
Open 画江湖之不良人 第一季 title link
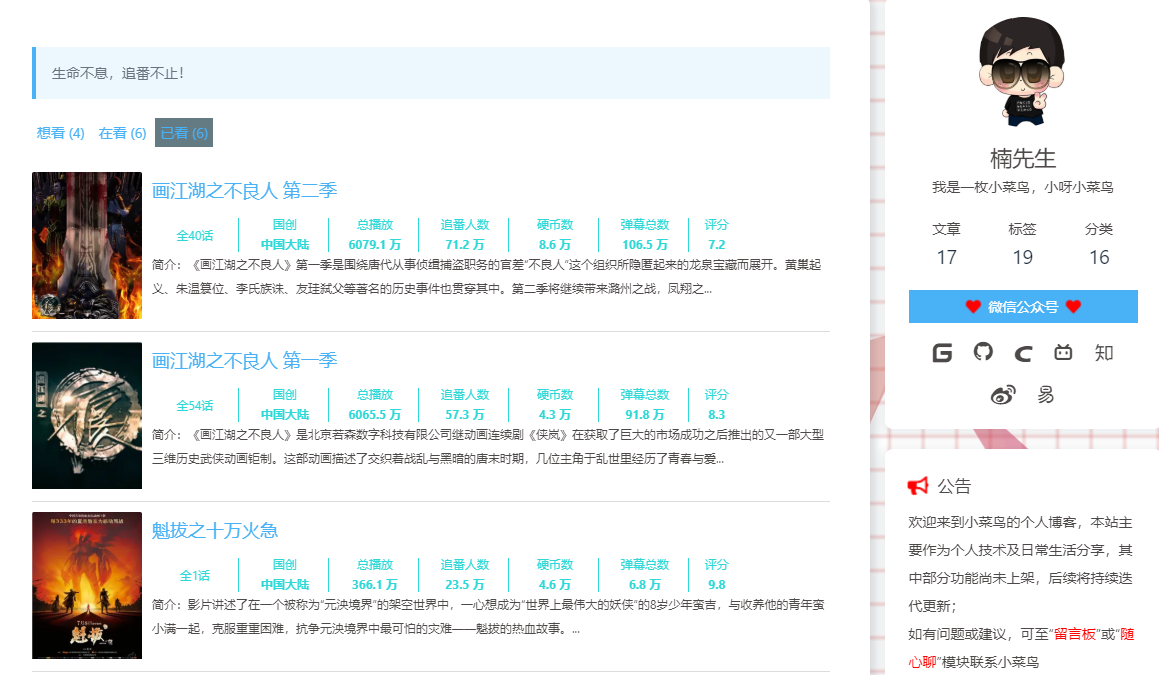click(x=244, y=360)
